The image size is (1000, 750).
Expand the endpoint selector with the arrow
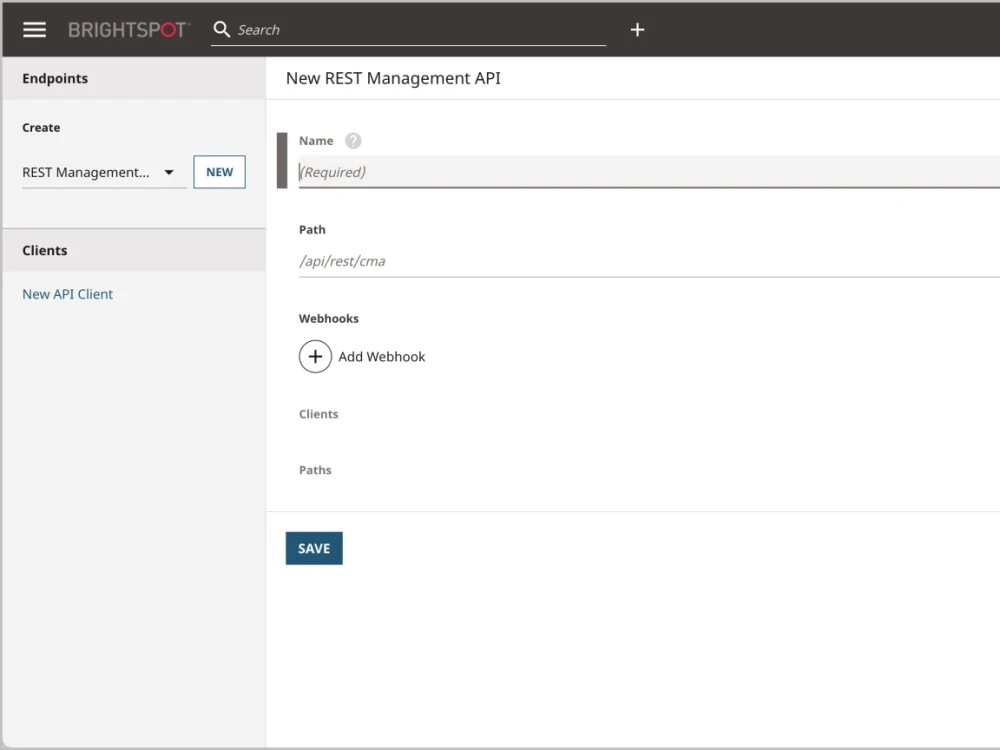pyautogui.click(x=169, y=172)
